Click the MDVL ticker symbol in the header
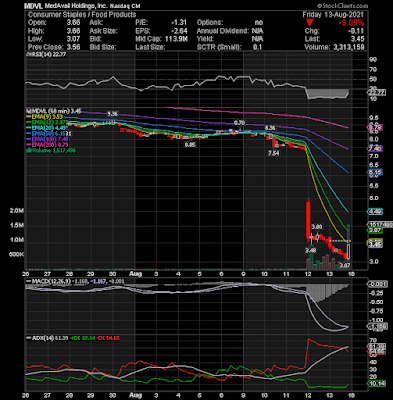Viewport: 393px width, 400px height. point(34,6)
